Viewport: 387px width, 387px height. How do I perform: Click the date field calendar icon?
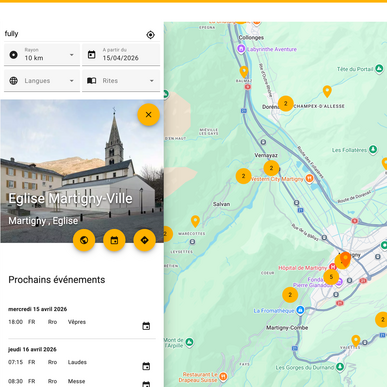coord(92,54)
